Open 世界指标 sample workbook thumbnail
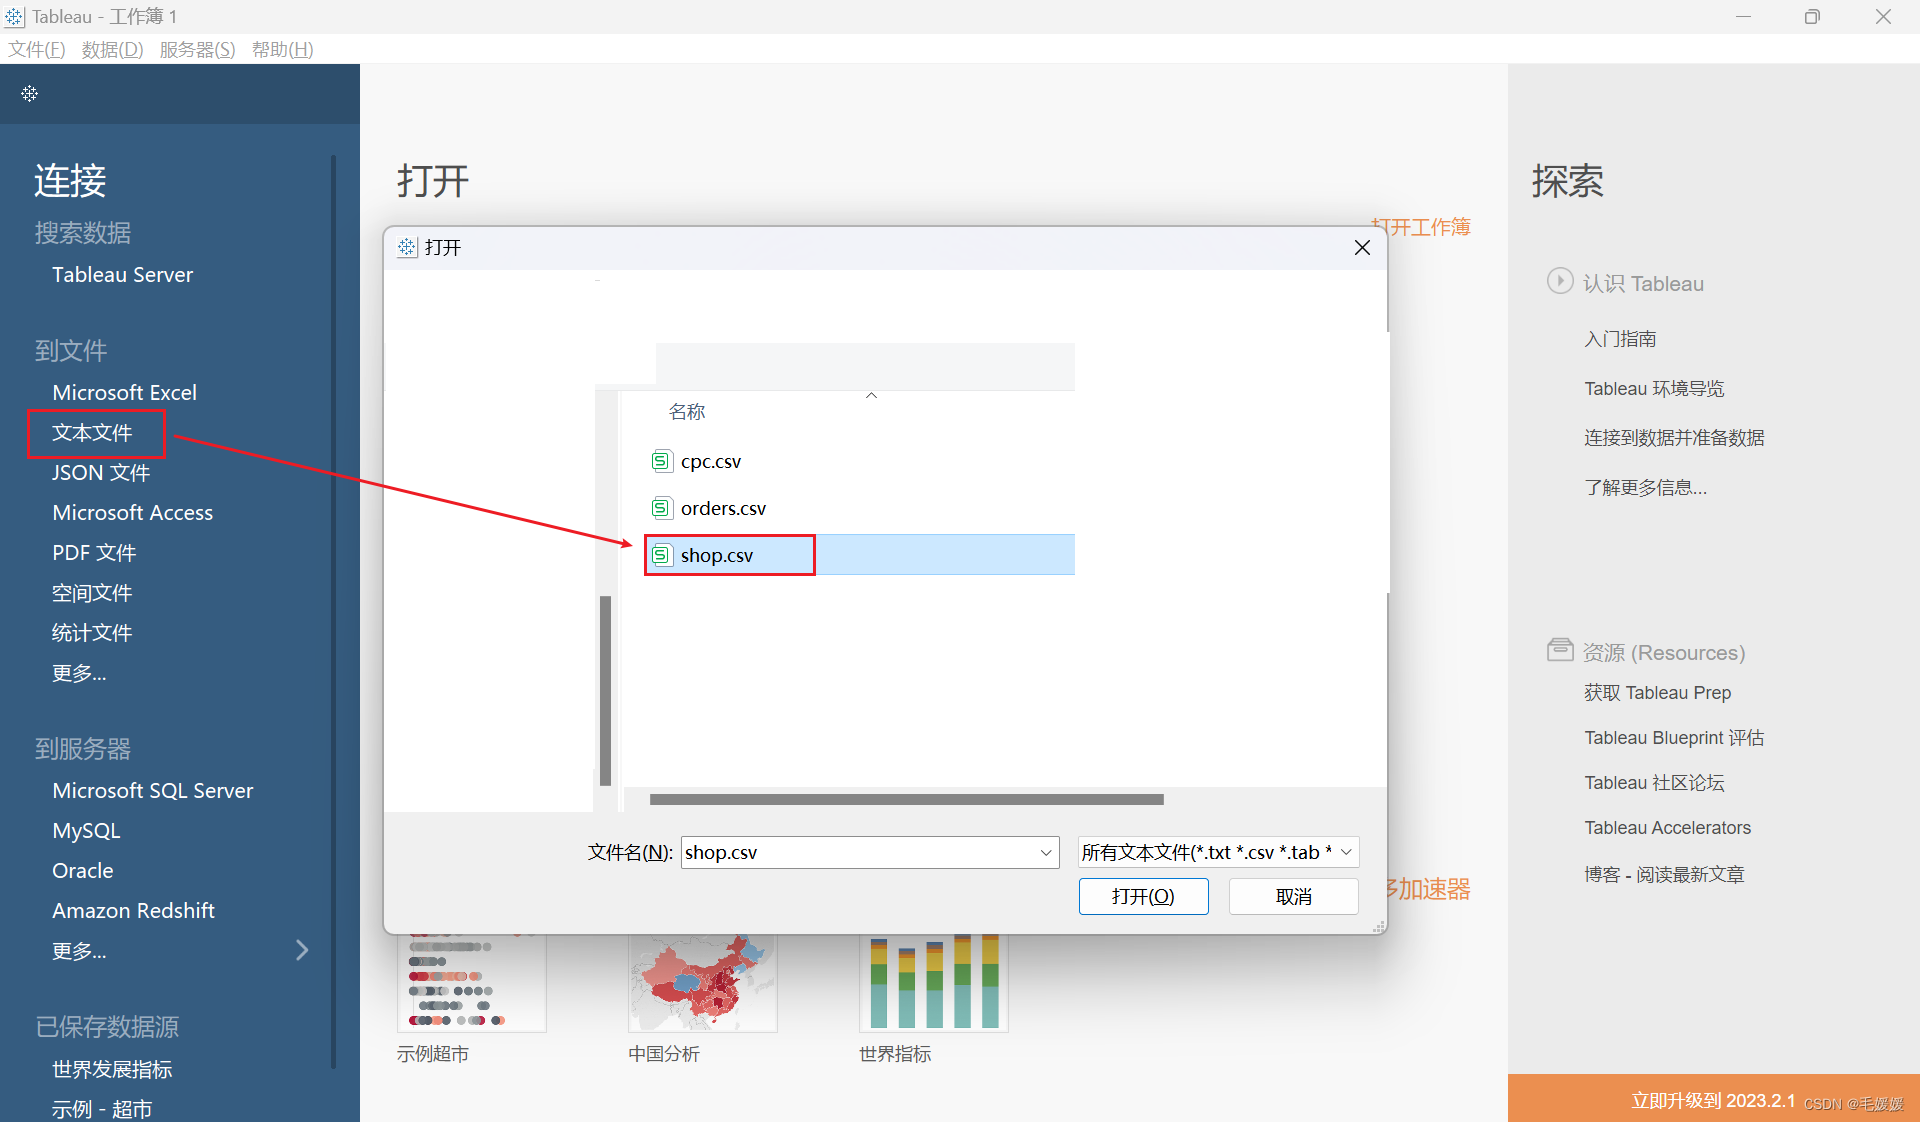The image size is (1920, 1122). [933, 983]
